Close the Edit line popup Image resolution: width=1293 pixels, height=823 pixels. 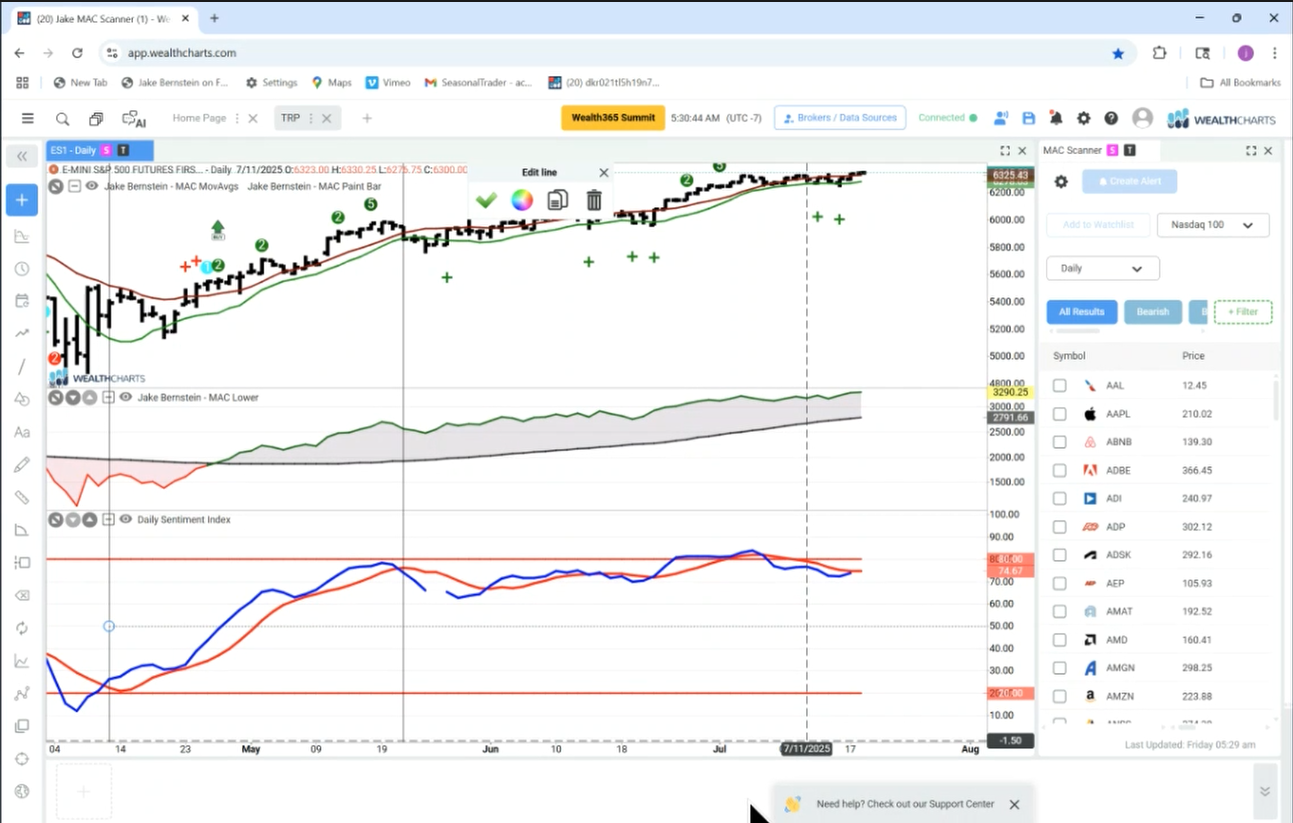coord(603,172)
